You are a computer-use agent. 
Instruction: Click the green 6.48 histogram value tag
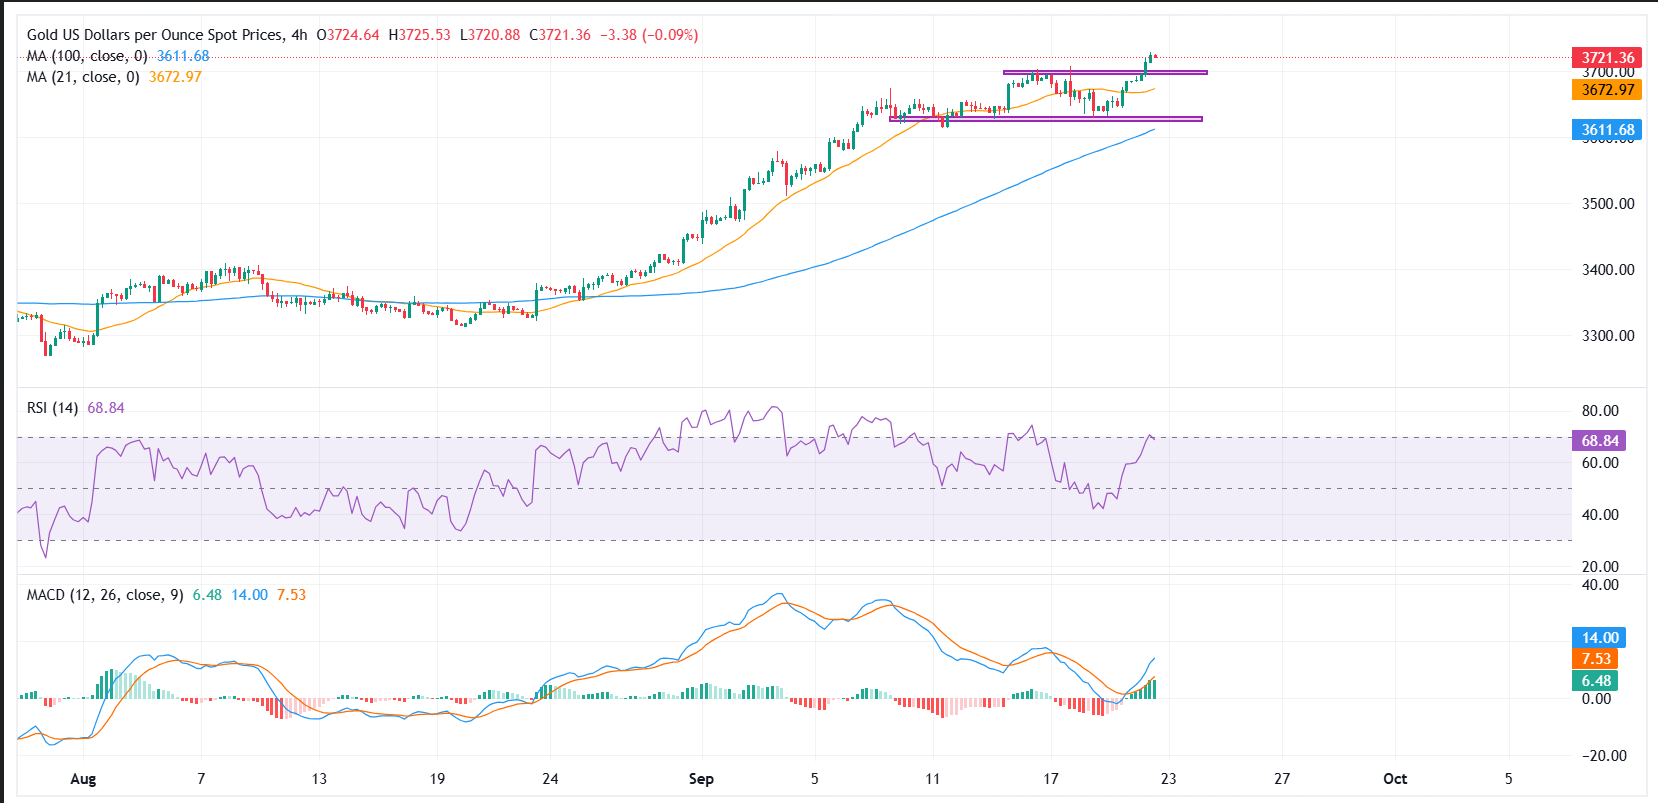(x=1596, y=681)
